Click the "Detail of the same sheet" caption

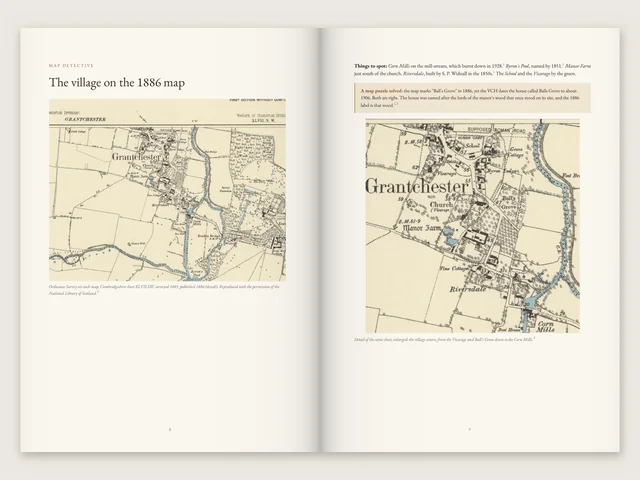coord(444,339)
